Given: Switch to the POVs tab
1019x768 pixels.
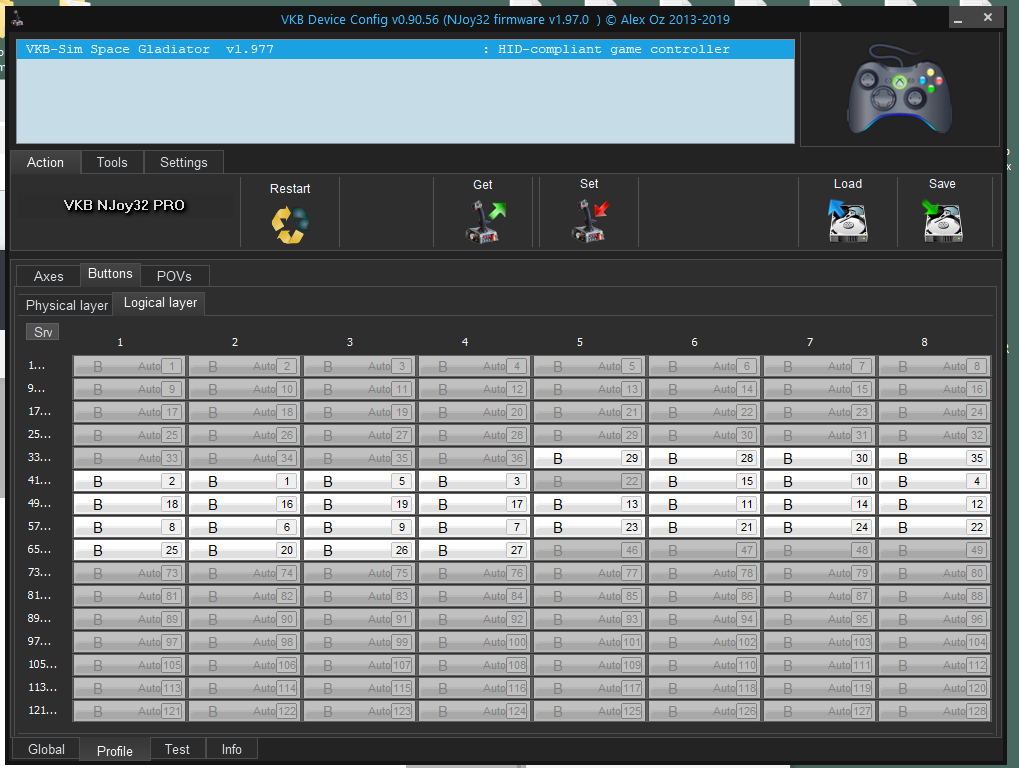Looking at the screenshot, I should coord(174,276).
